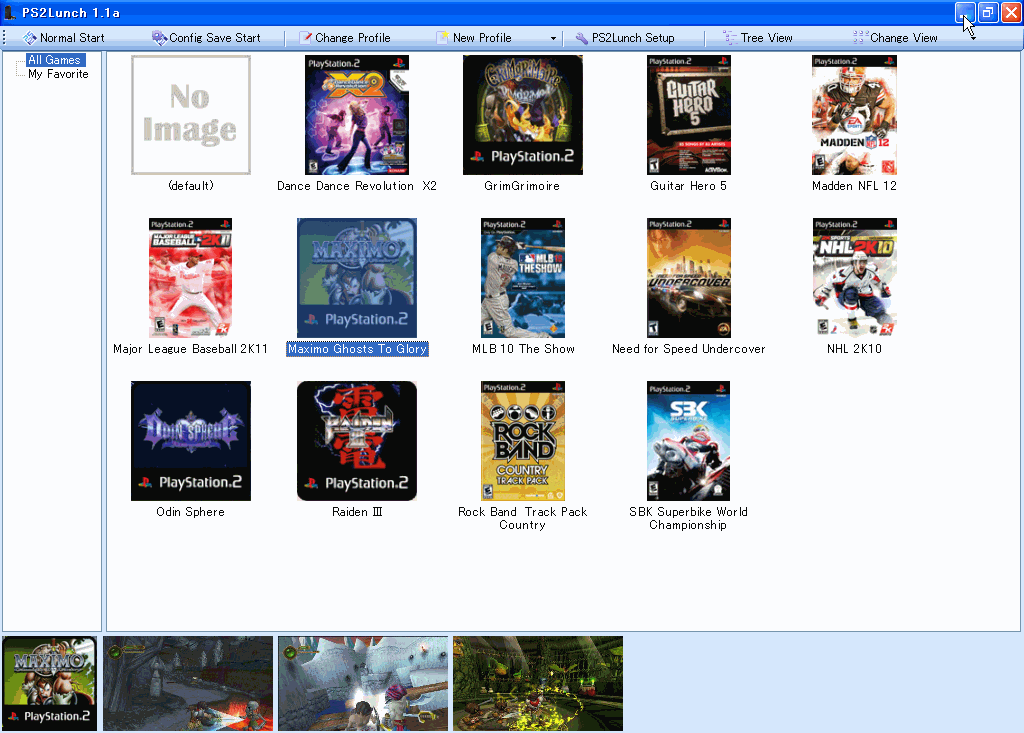Image resolution: width=1024 pixels, height=733 pixels.
Task: Select the NHL 2K10 cover
Action: pyautogui.click(x=854, y=278)
